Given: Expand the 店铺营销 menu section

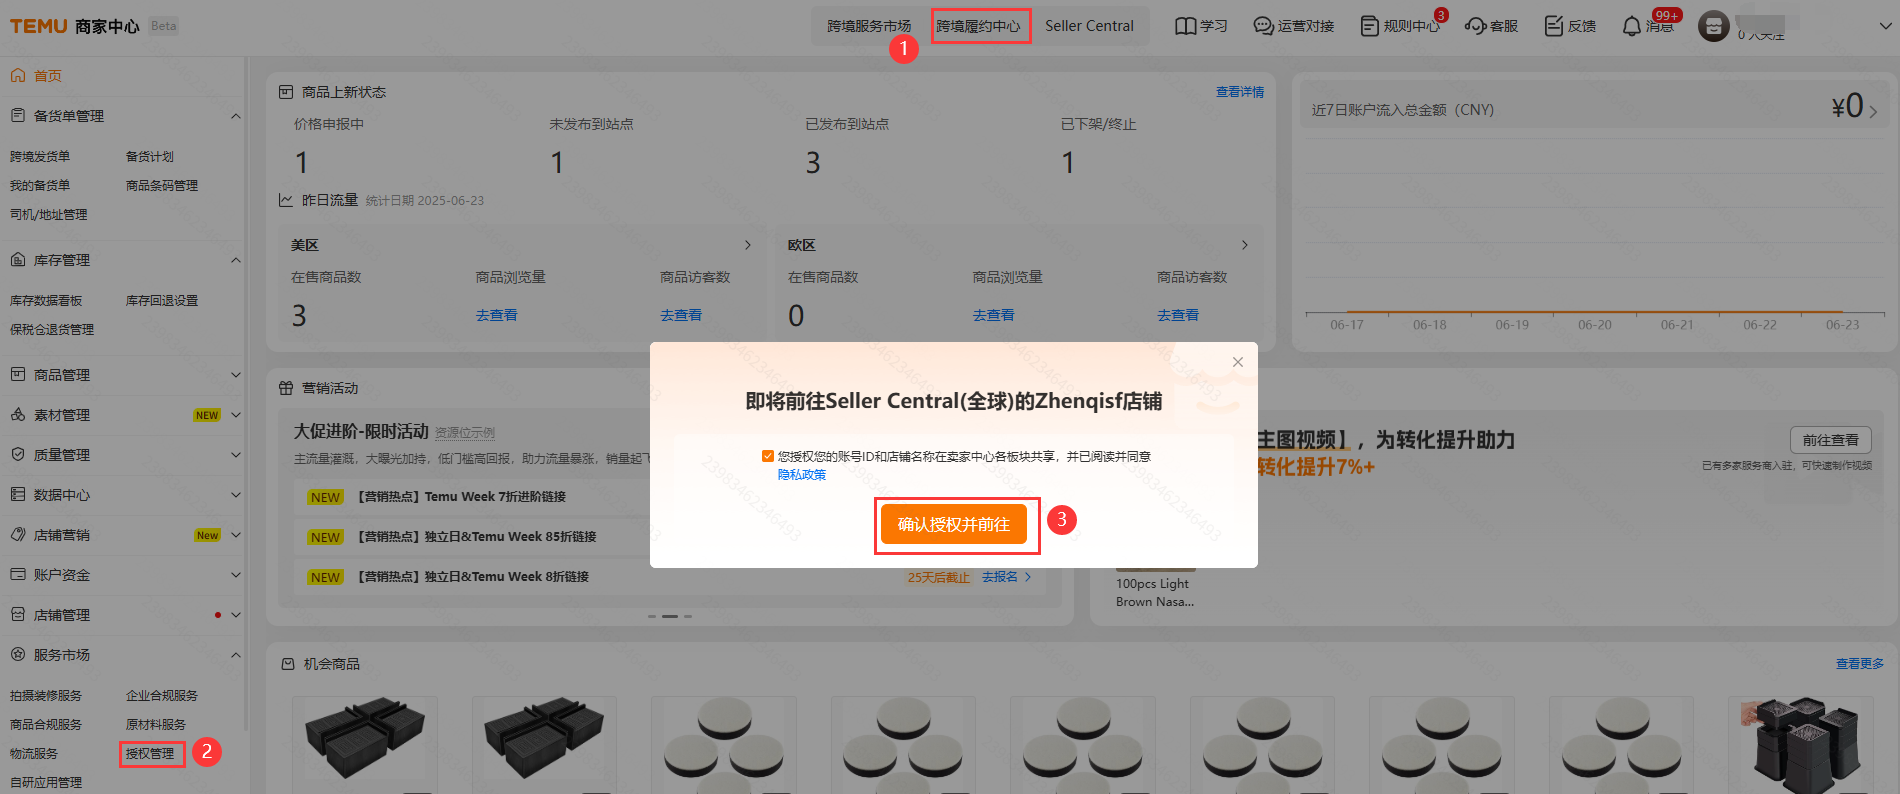Looking at the screenshot, I should 236,535.
